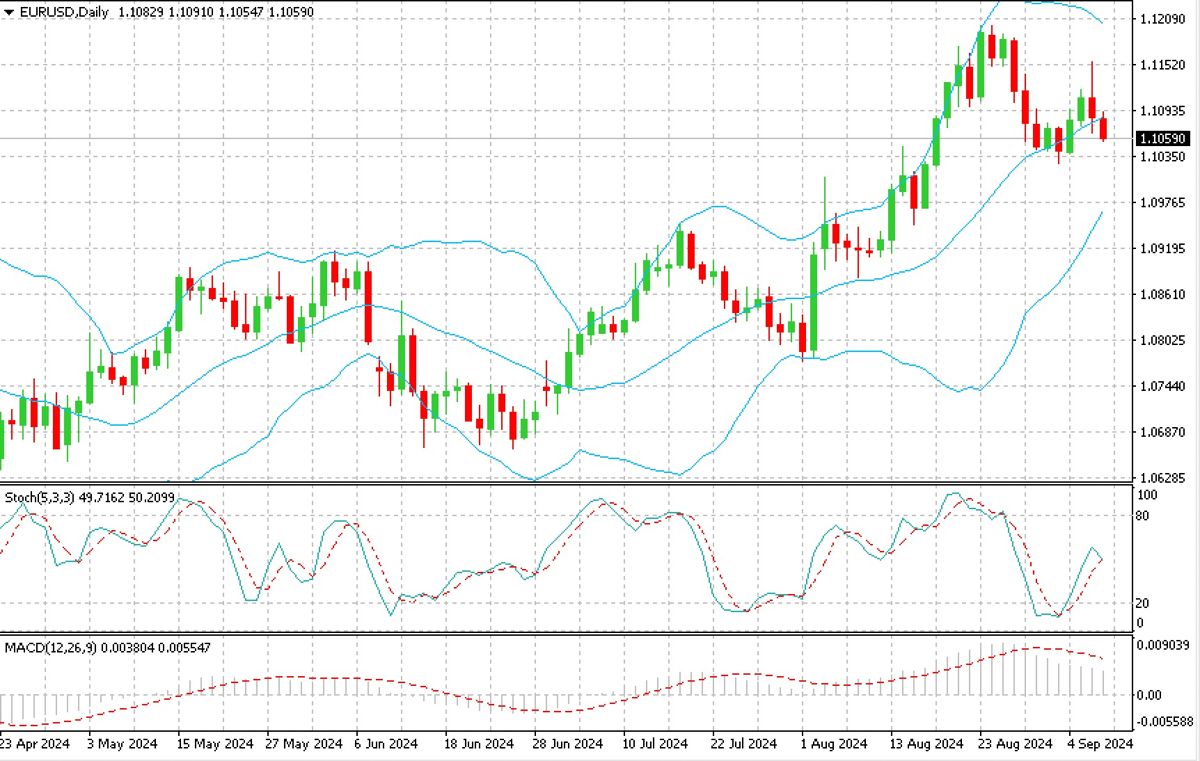Click the 23 Aug 2024 date label

click(x=1014, y=745)
